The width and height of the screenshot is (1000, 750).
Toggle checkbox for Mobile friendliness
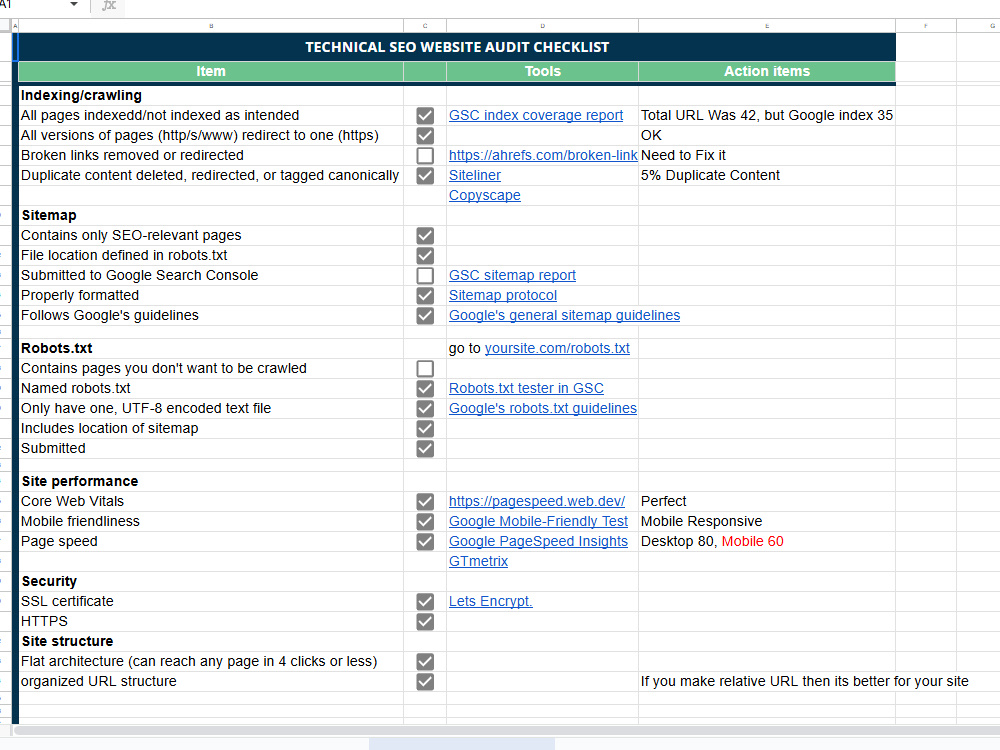[x=425, y=522]
